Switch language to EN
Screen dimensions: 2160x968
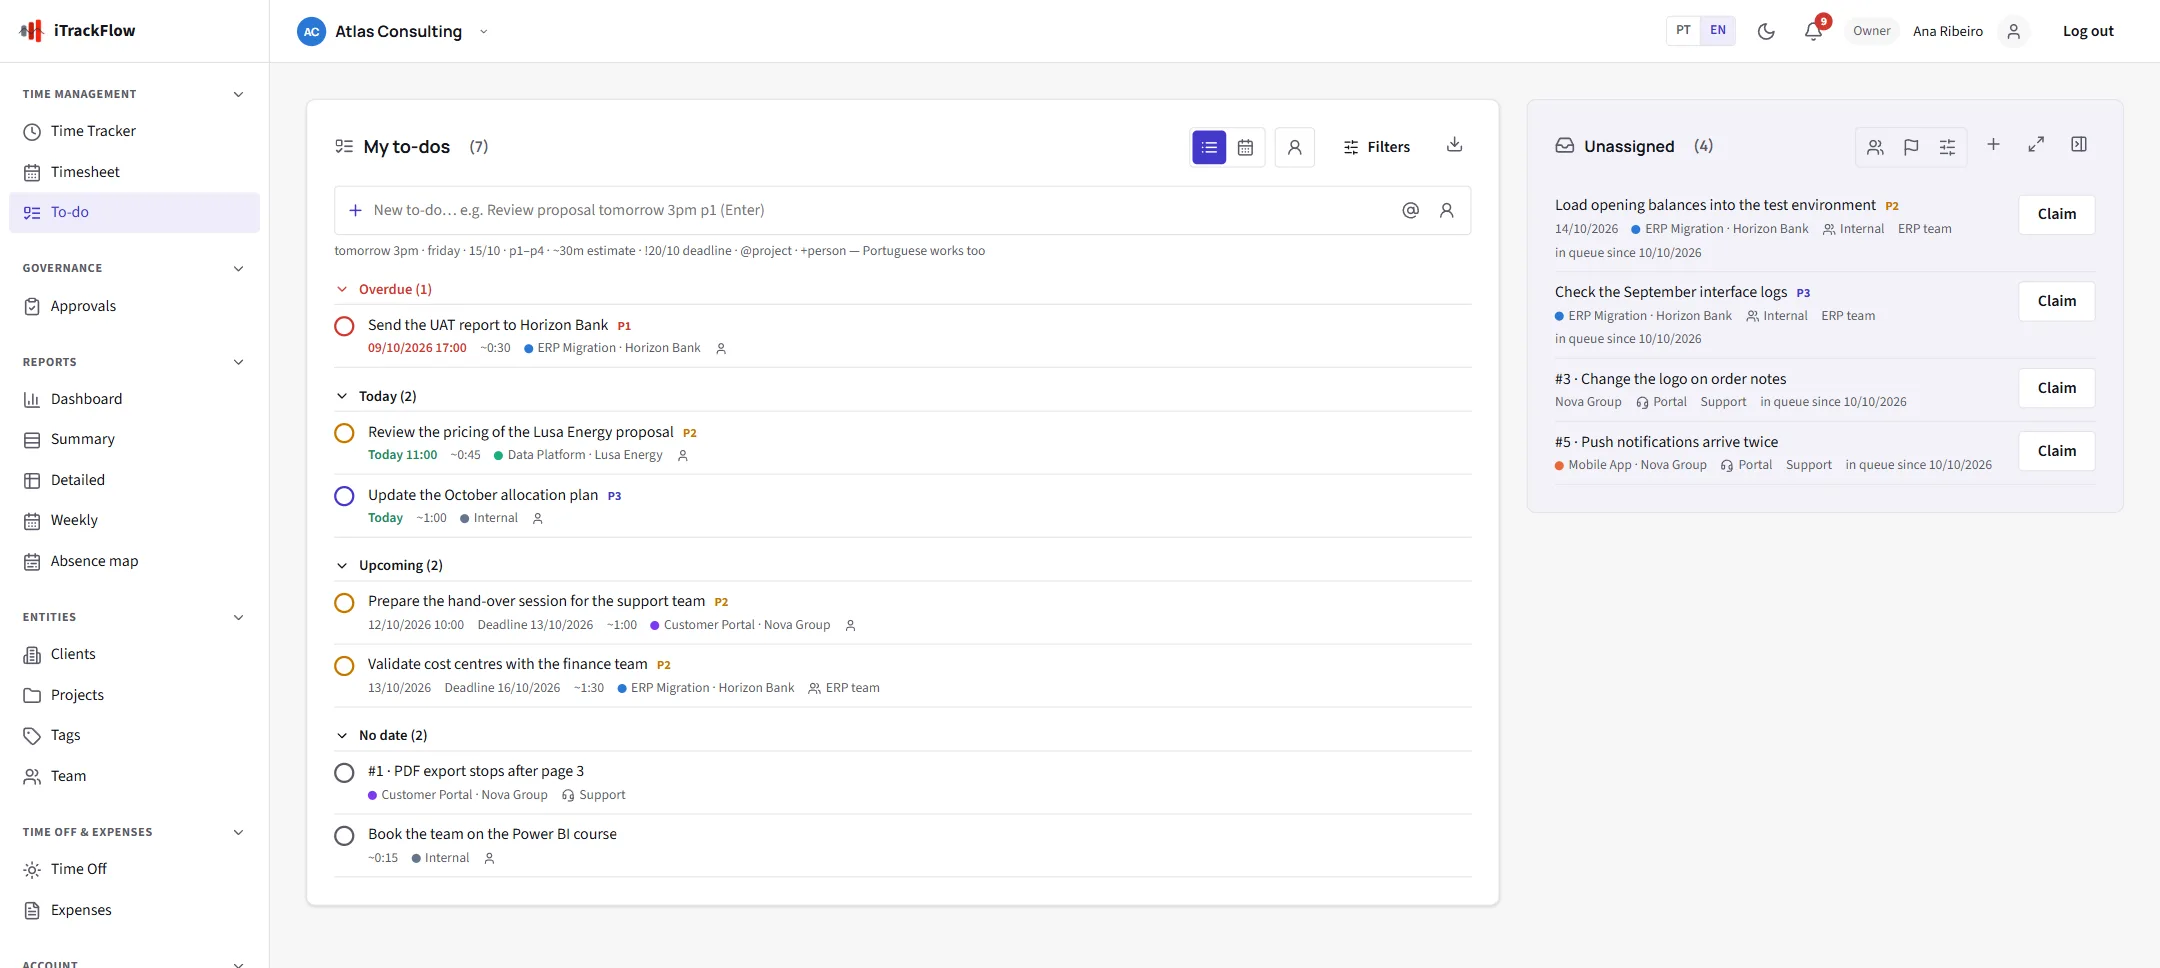1718,30
